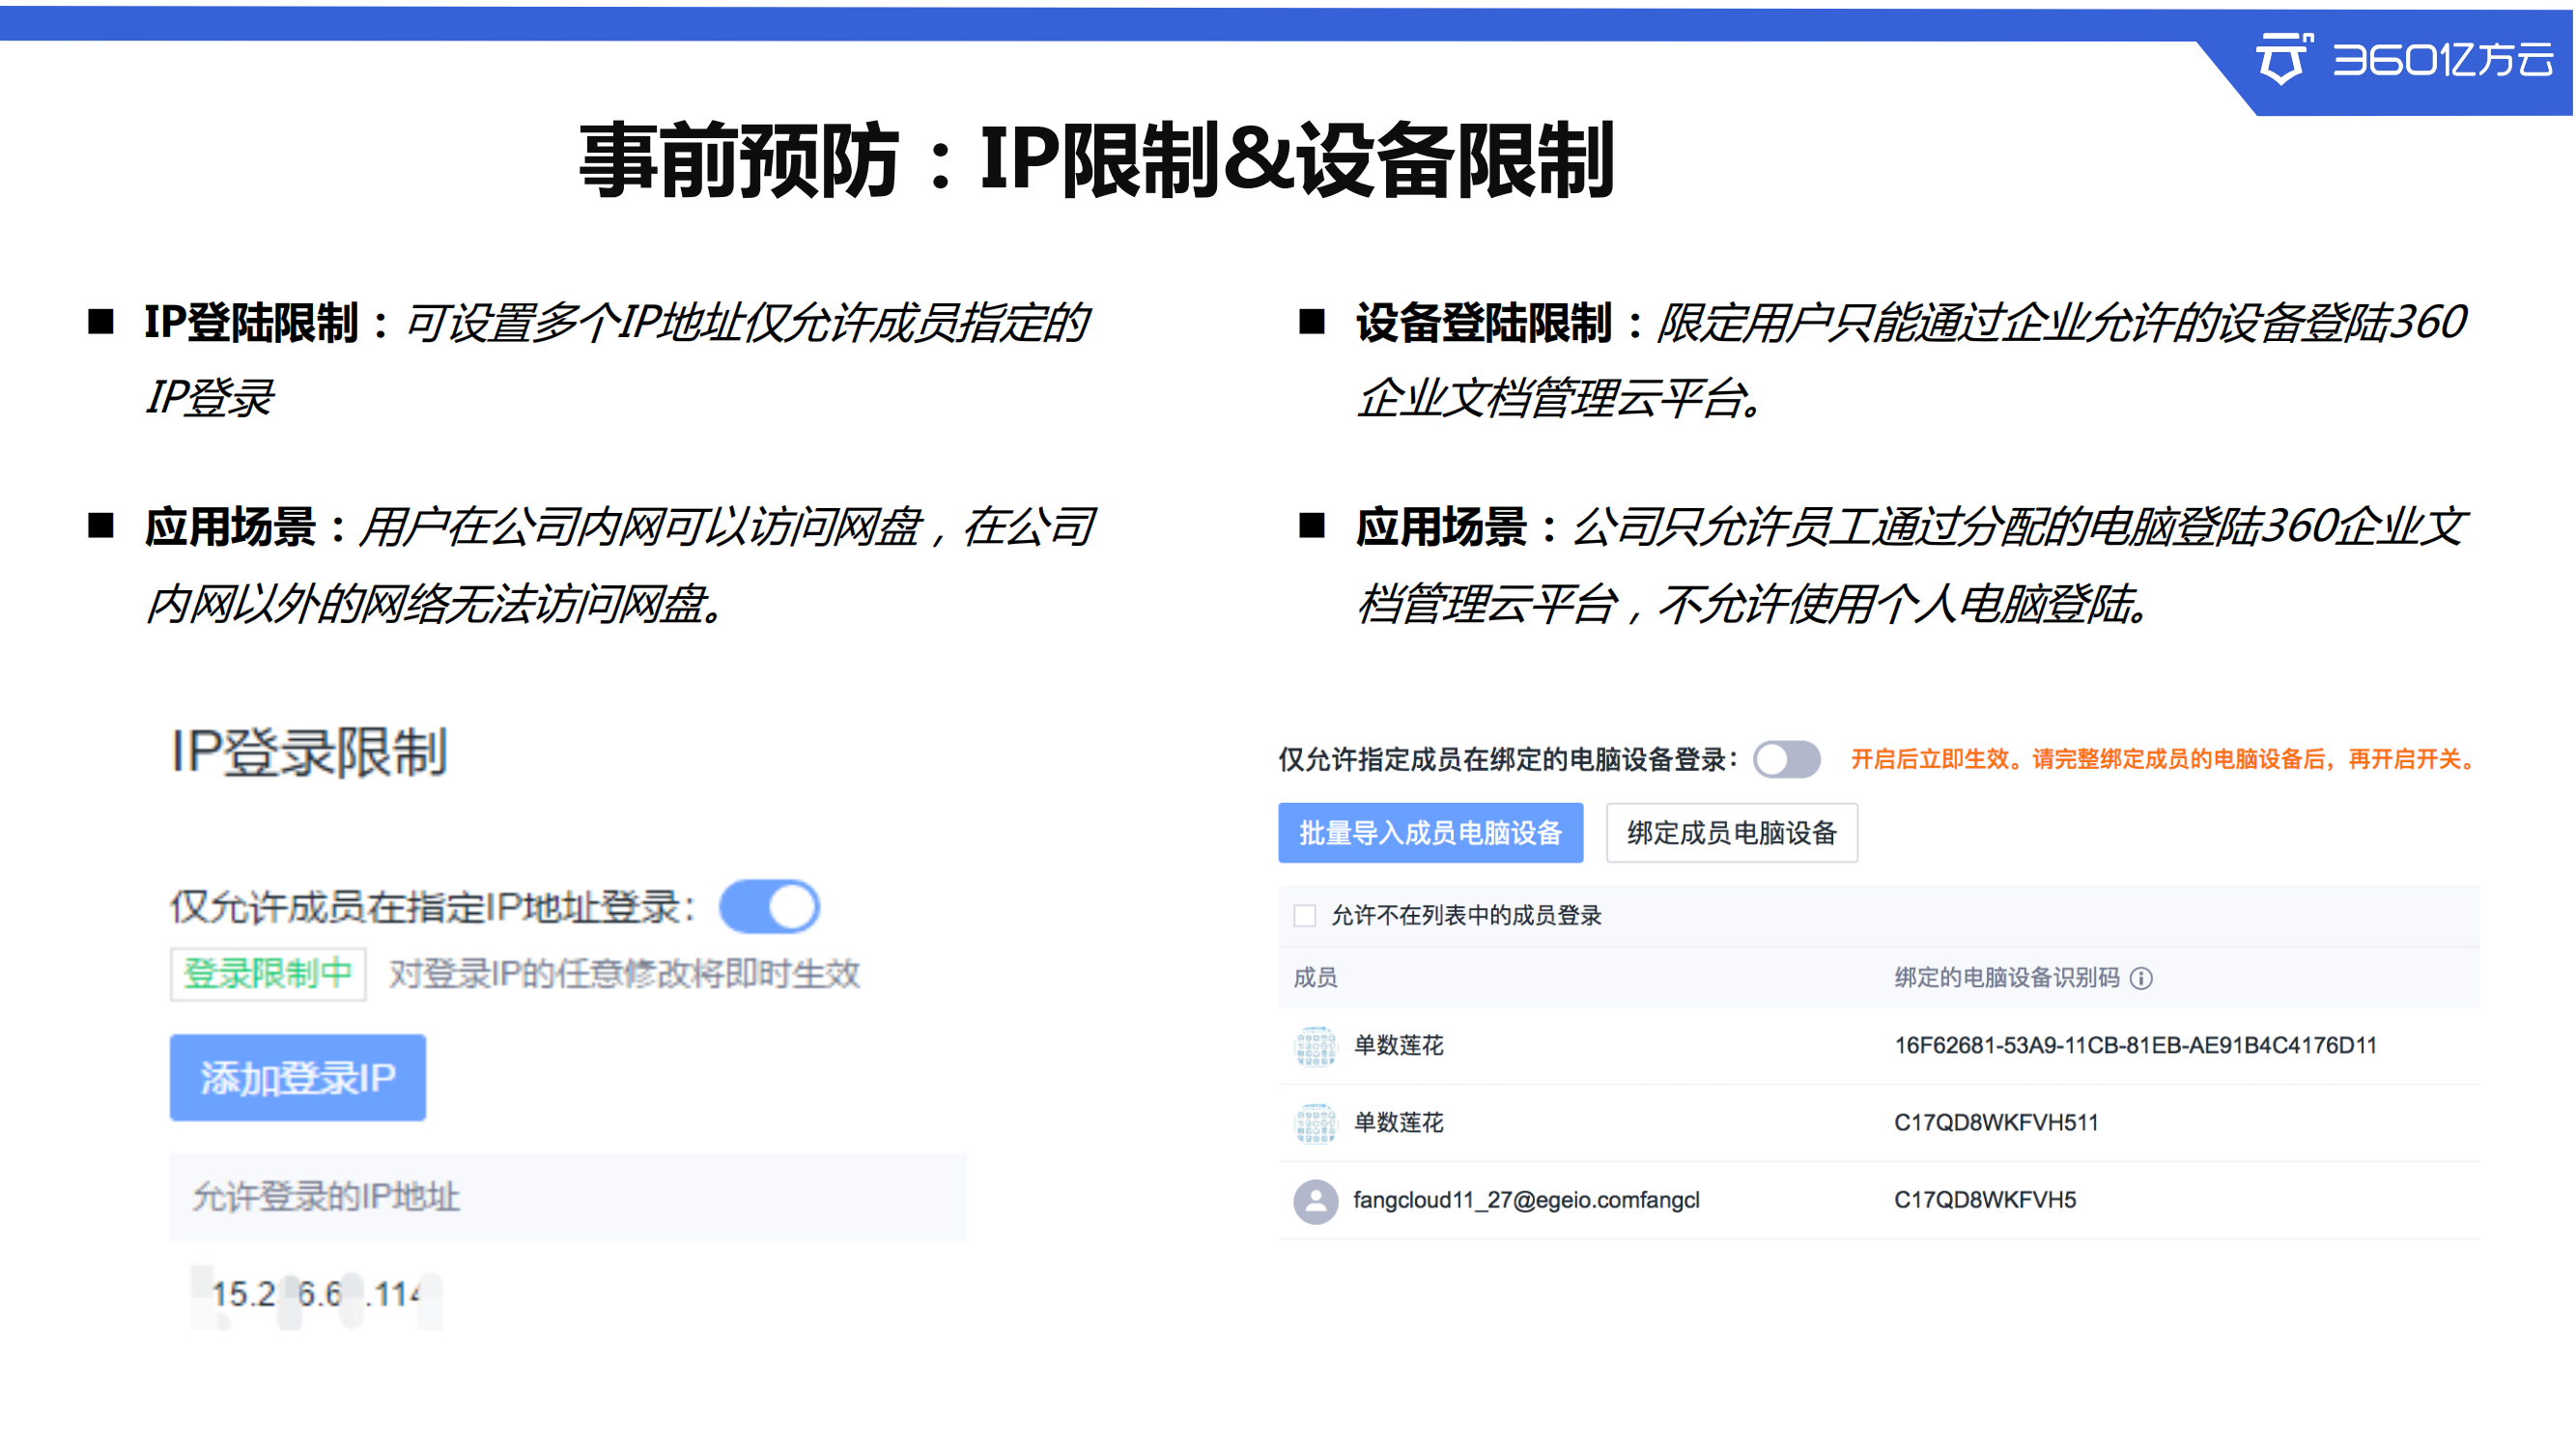The image size is (2576, 1449).
Task: Click the 绑定的电脑设备识别码 column header
Action: pos(2006,977)
